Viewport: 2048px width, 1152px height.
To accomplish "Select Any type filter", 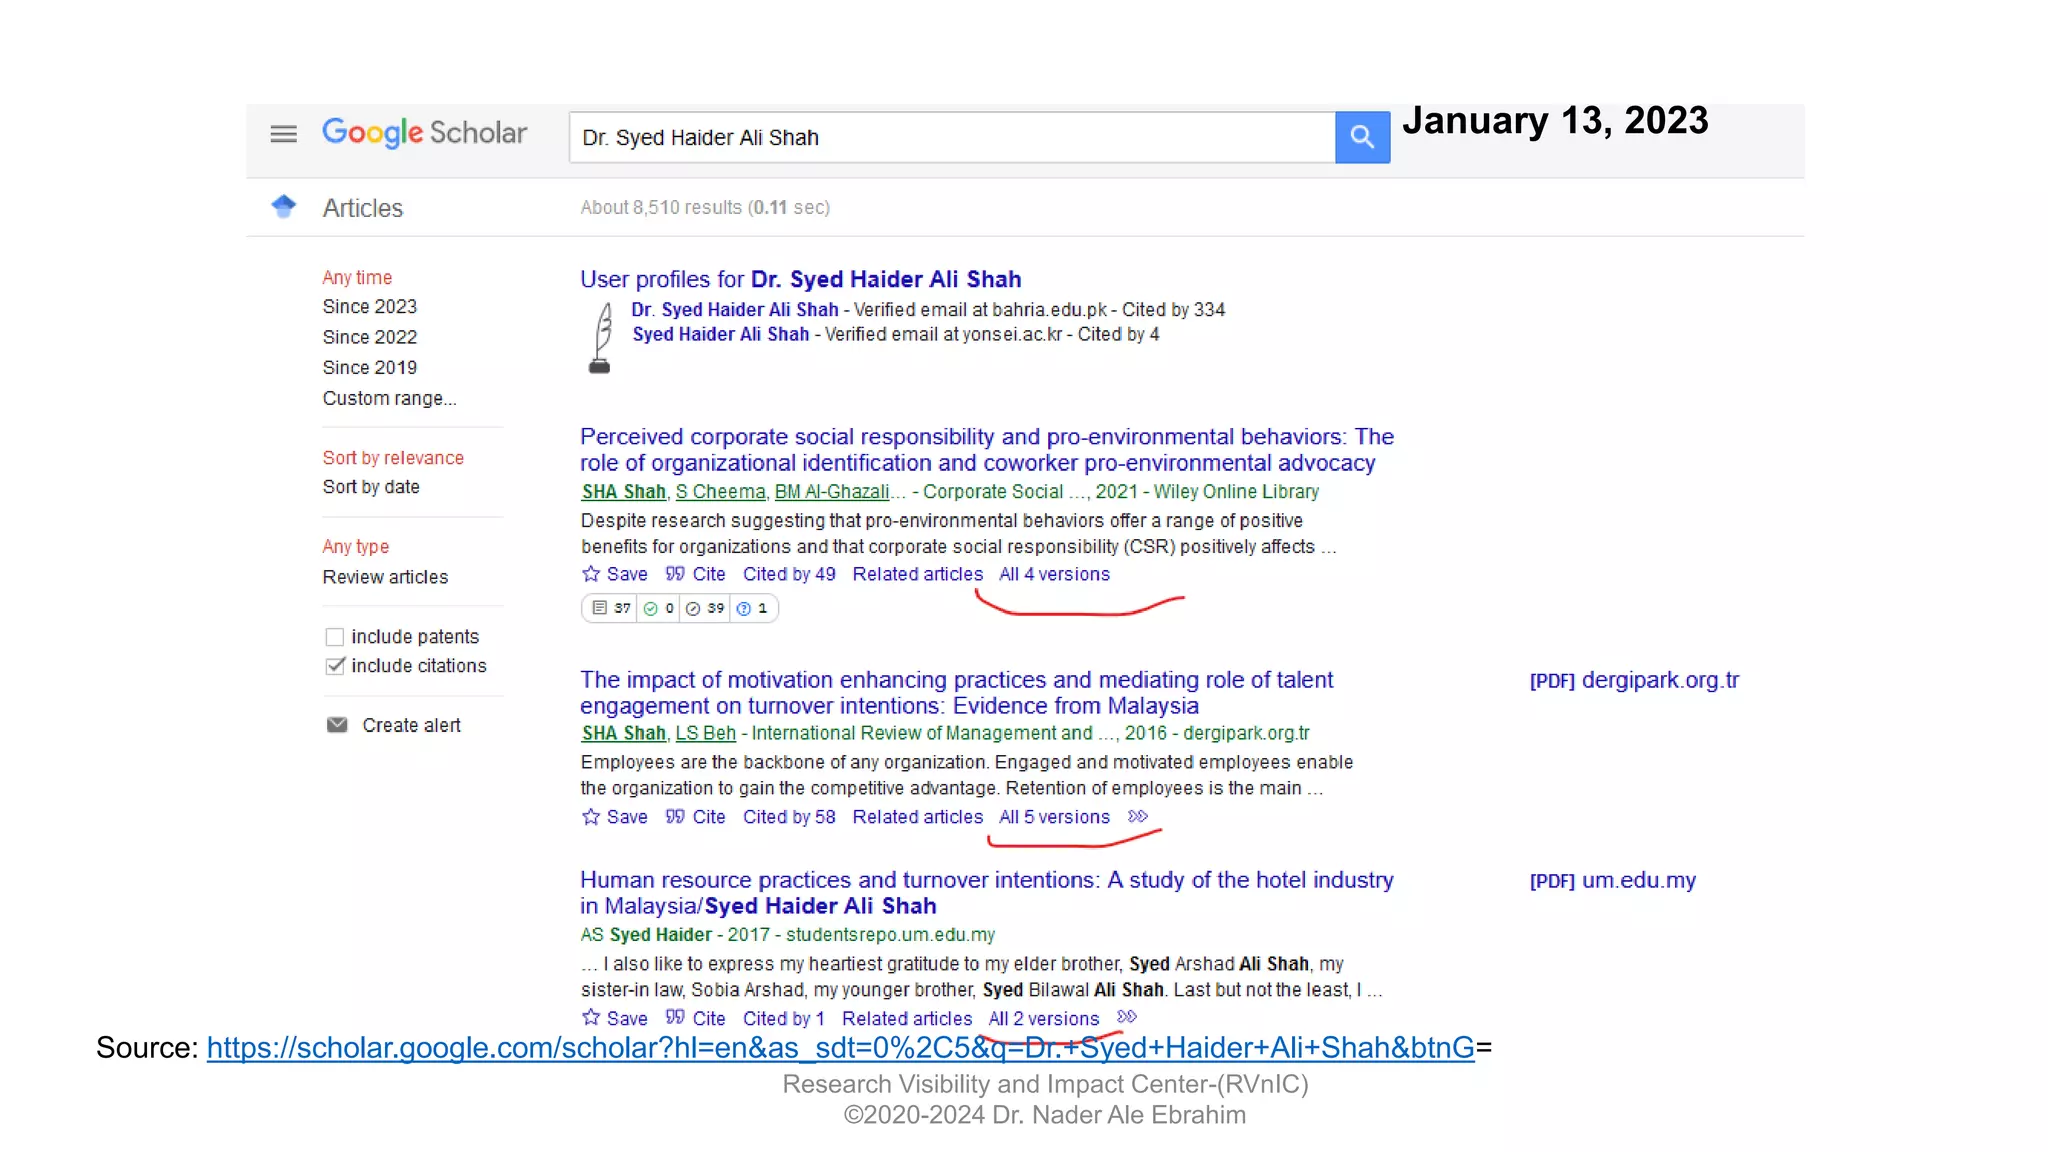I will point(355,547).
